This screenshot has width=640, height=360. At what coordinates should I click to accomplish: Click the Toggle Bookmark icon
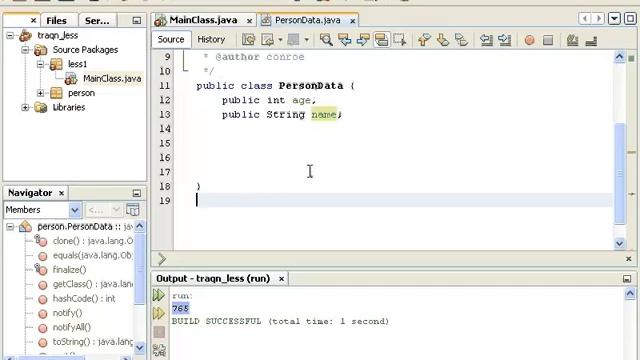[x=461, y=40]
